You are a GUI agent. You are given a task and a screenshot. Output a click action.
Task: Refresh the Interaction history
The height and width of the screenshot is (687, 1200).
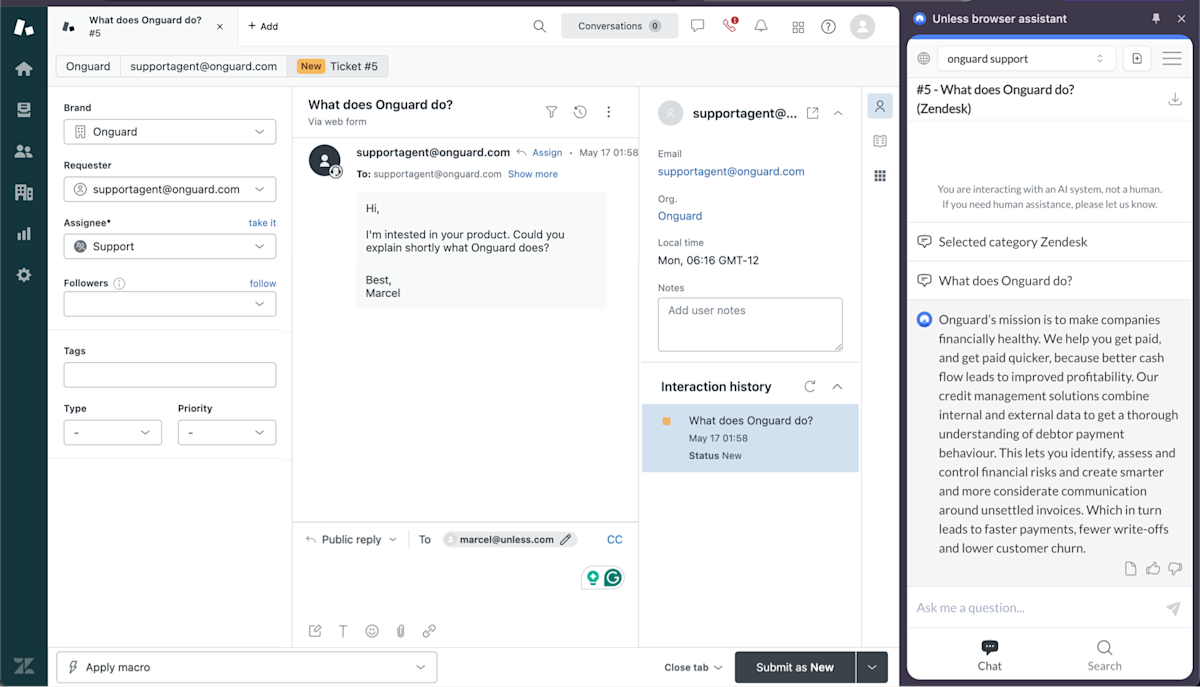tap(810, 386)
